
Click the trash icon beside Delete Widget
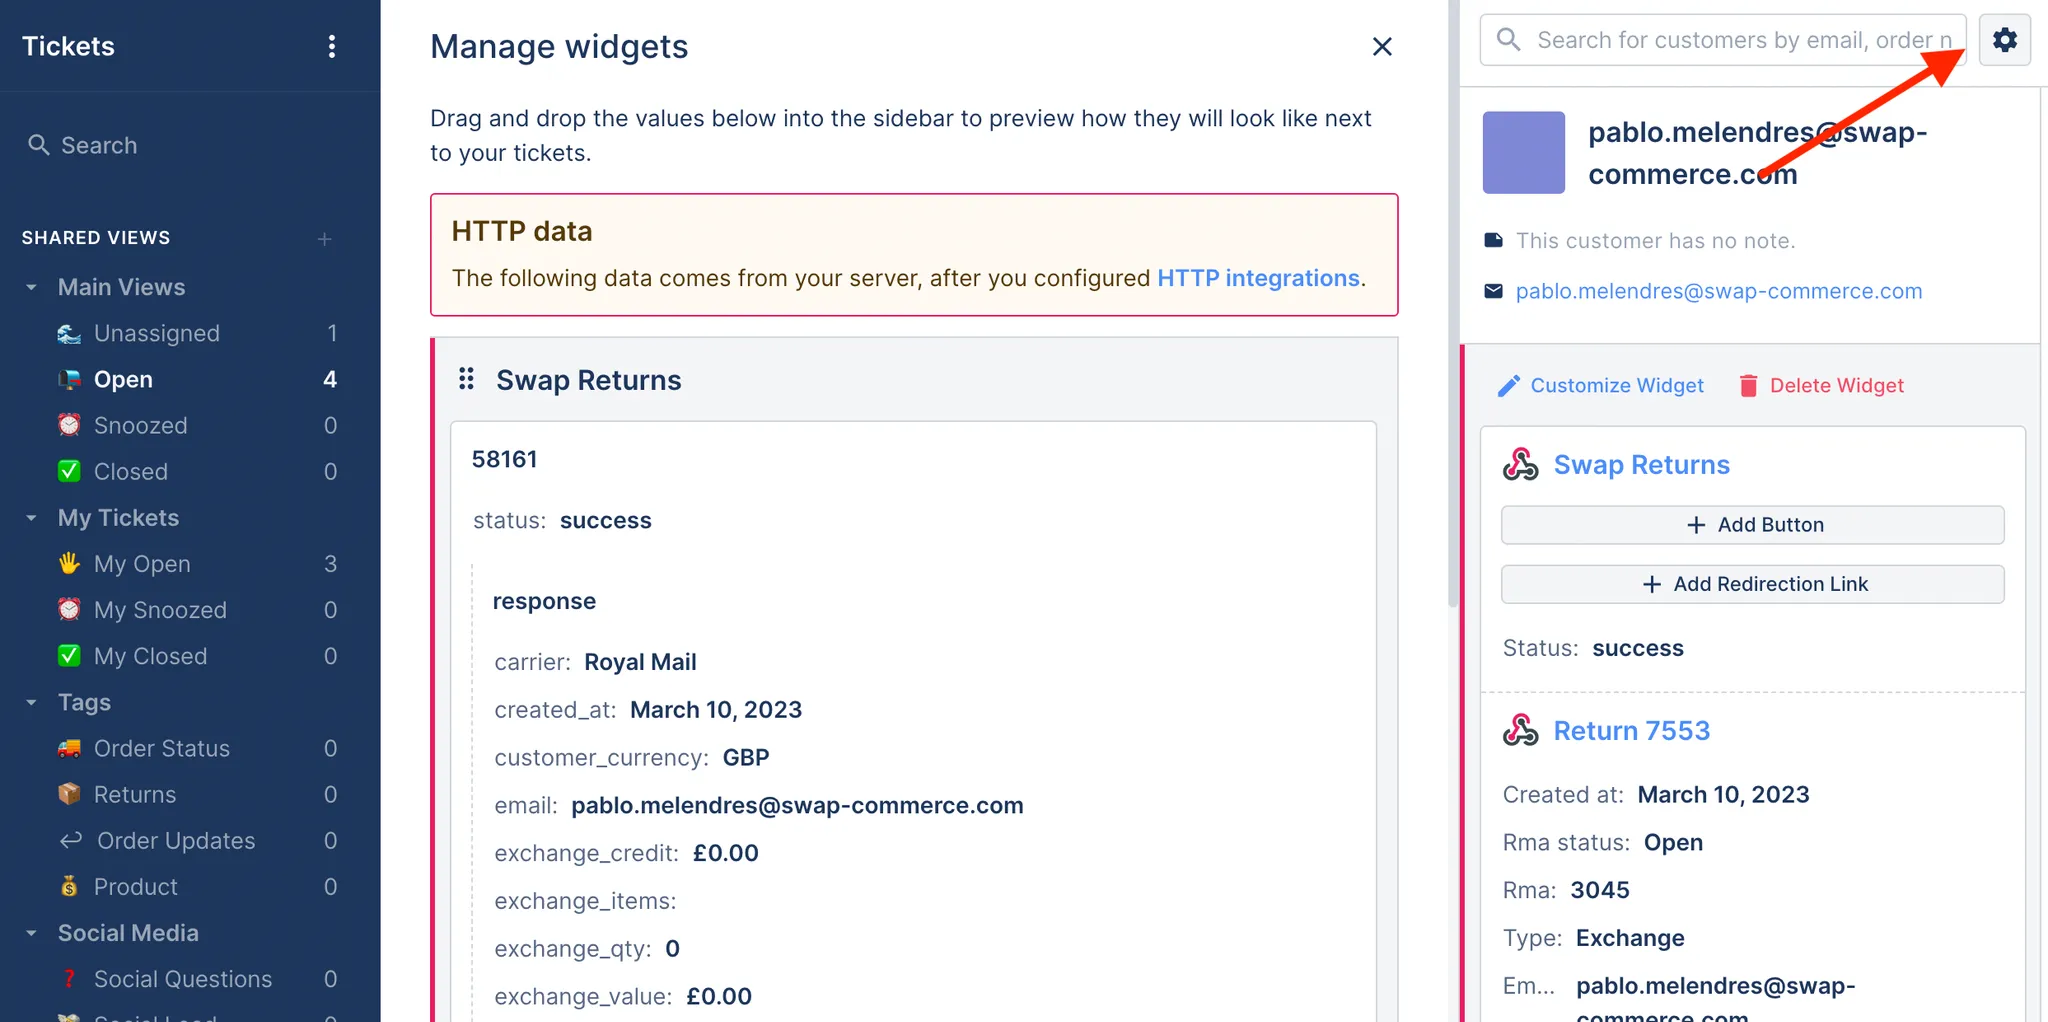(x=1748, y=386)
